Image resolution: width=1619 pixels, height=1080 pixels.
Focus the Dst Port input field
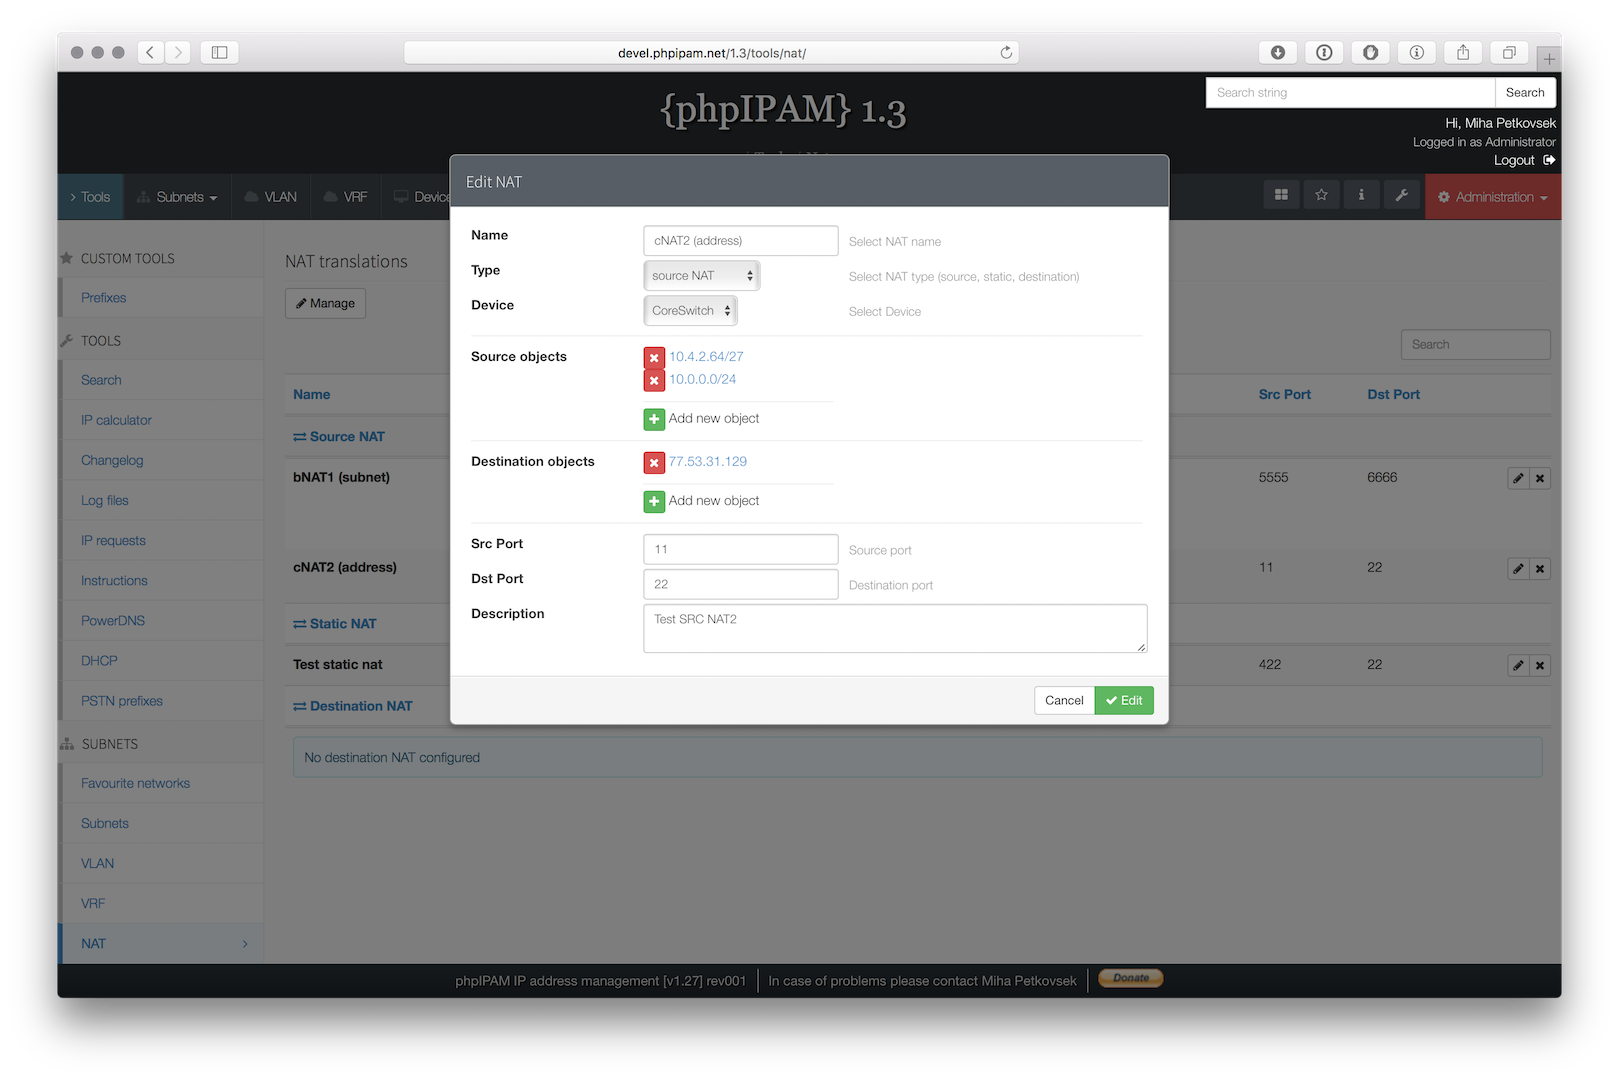pyautogui.click(x=741, y=584)
